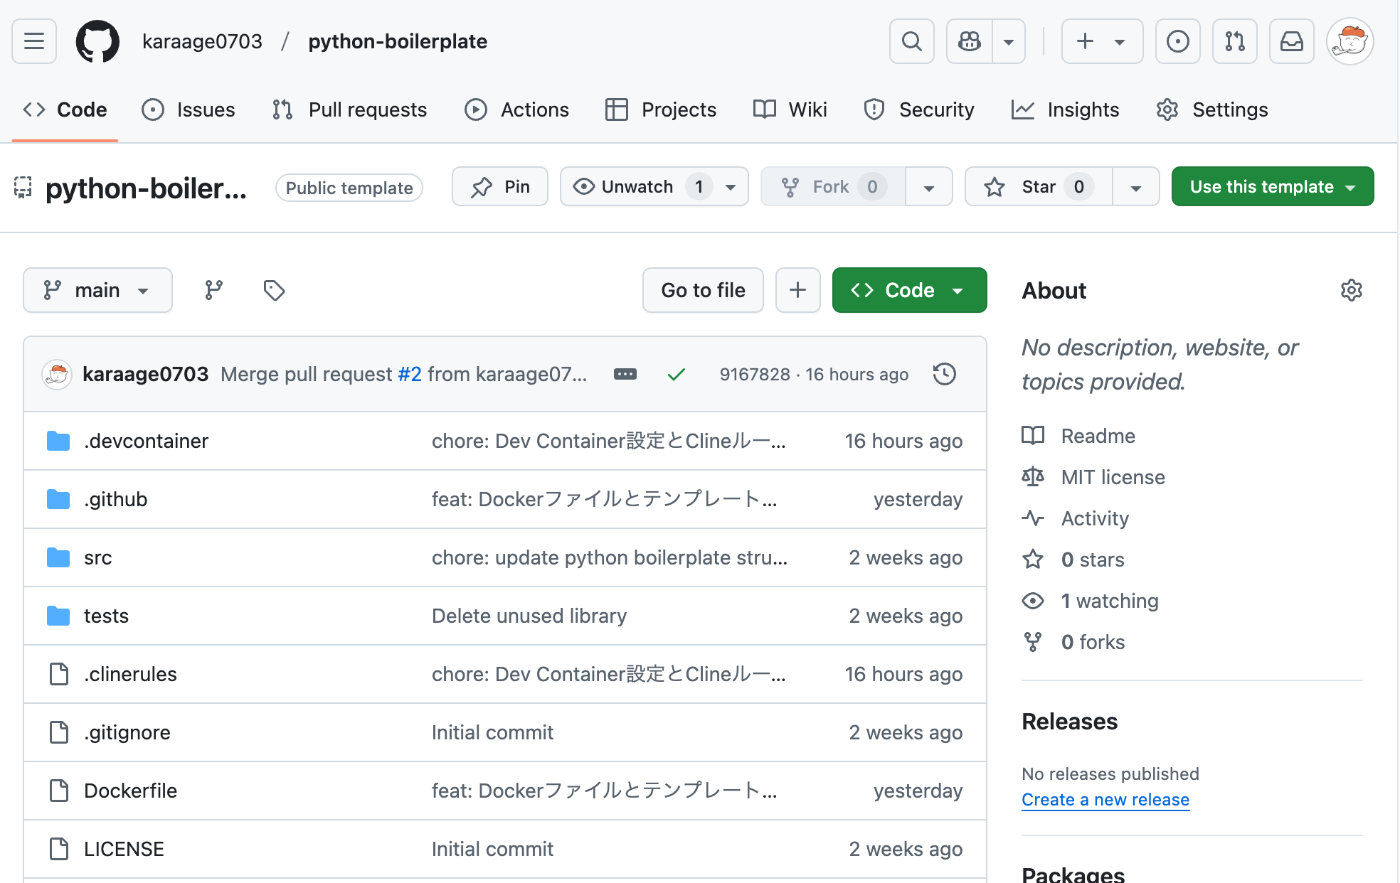Expand the Copilot dropdown arrow
Screen dimensions: 1400x883
1008,41
